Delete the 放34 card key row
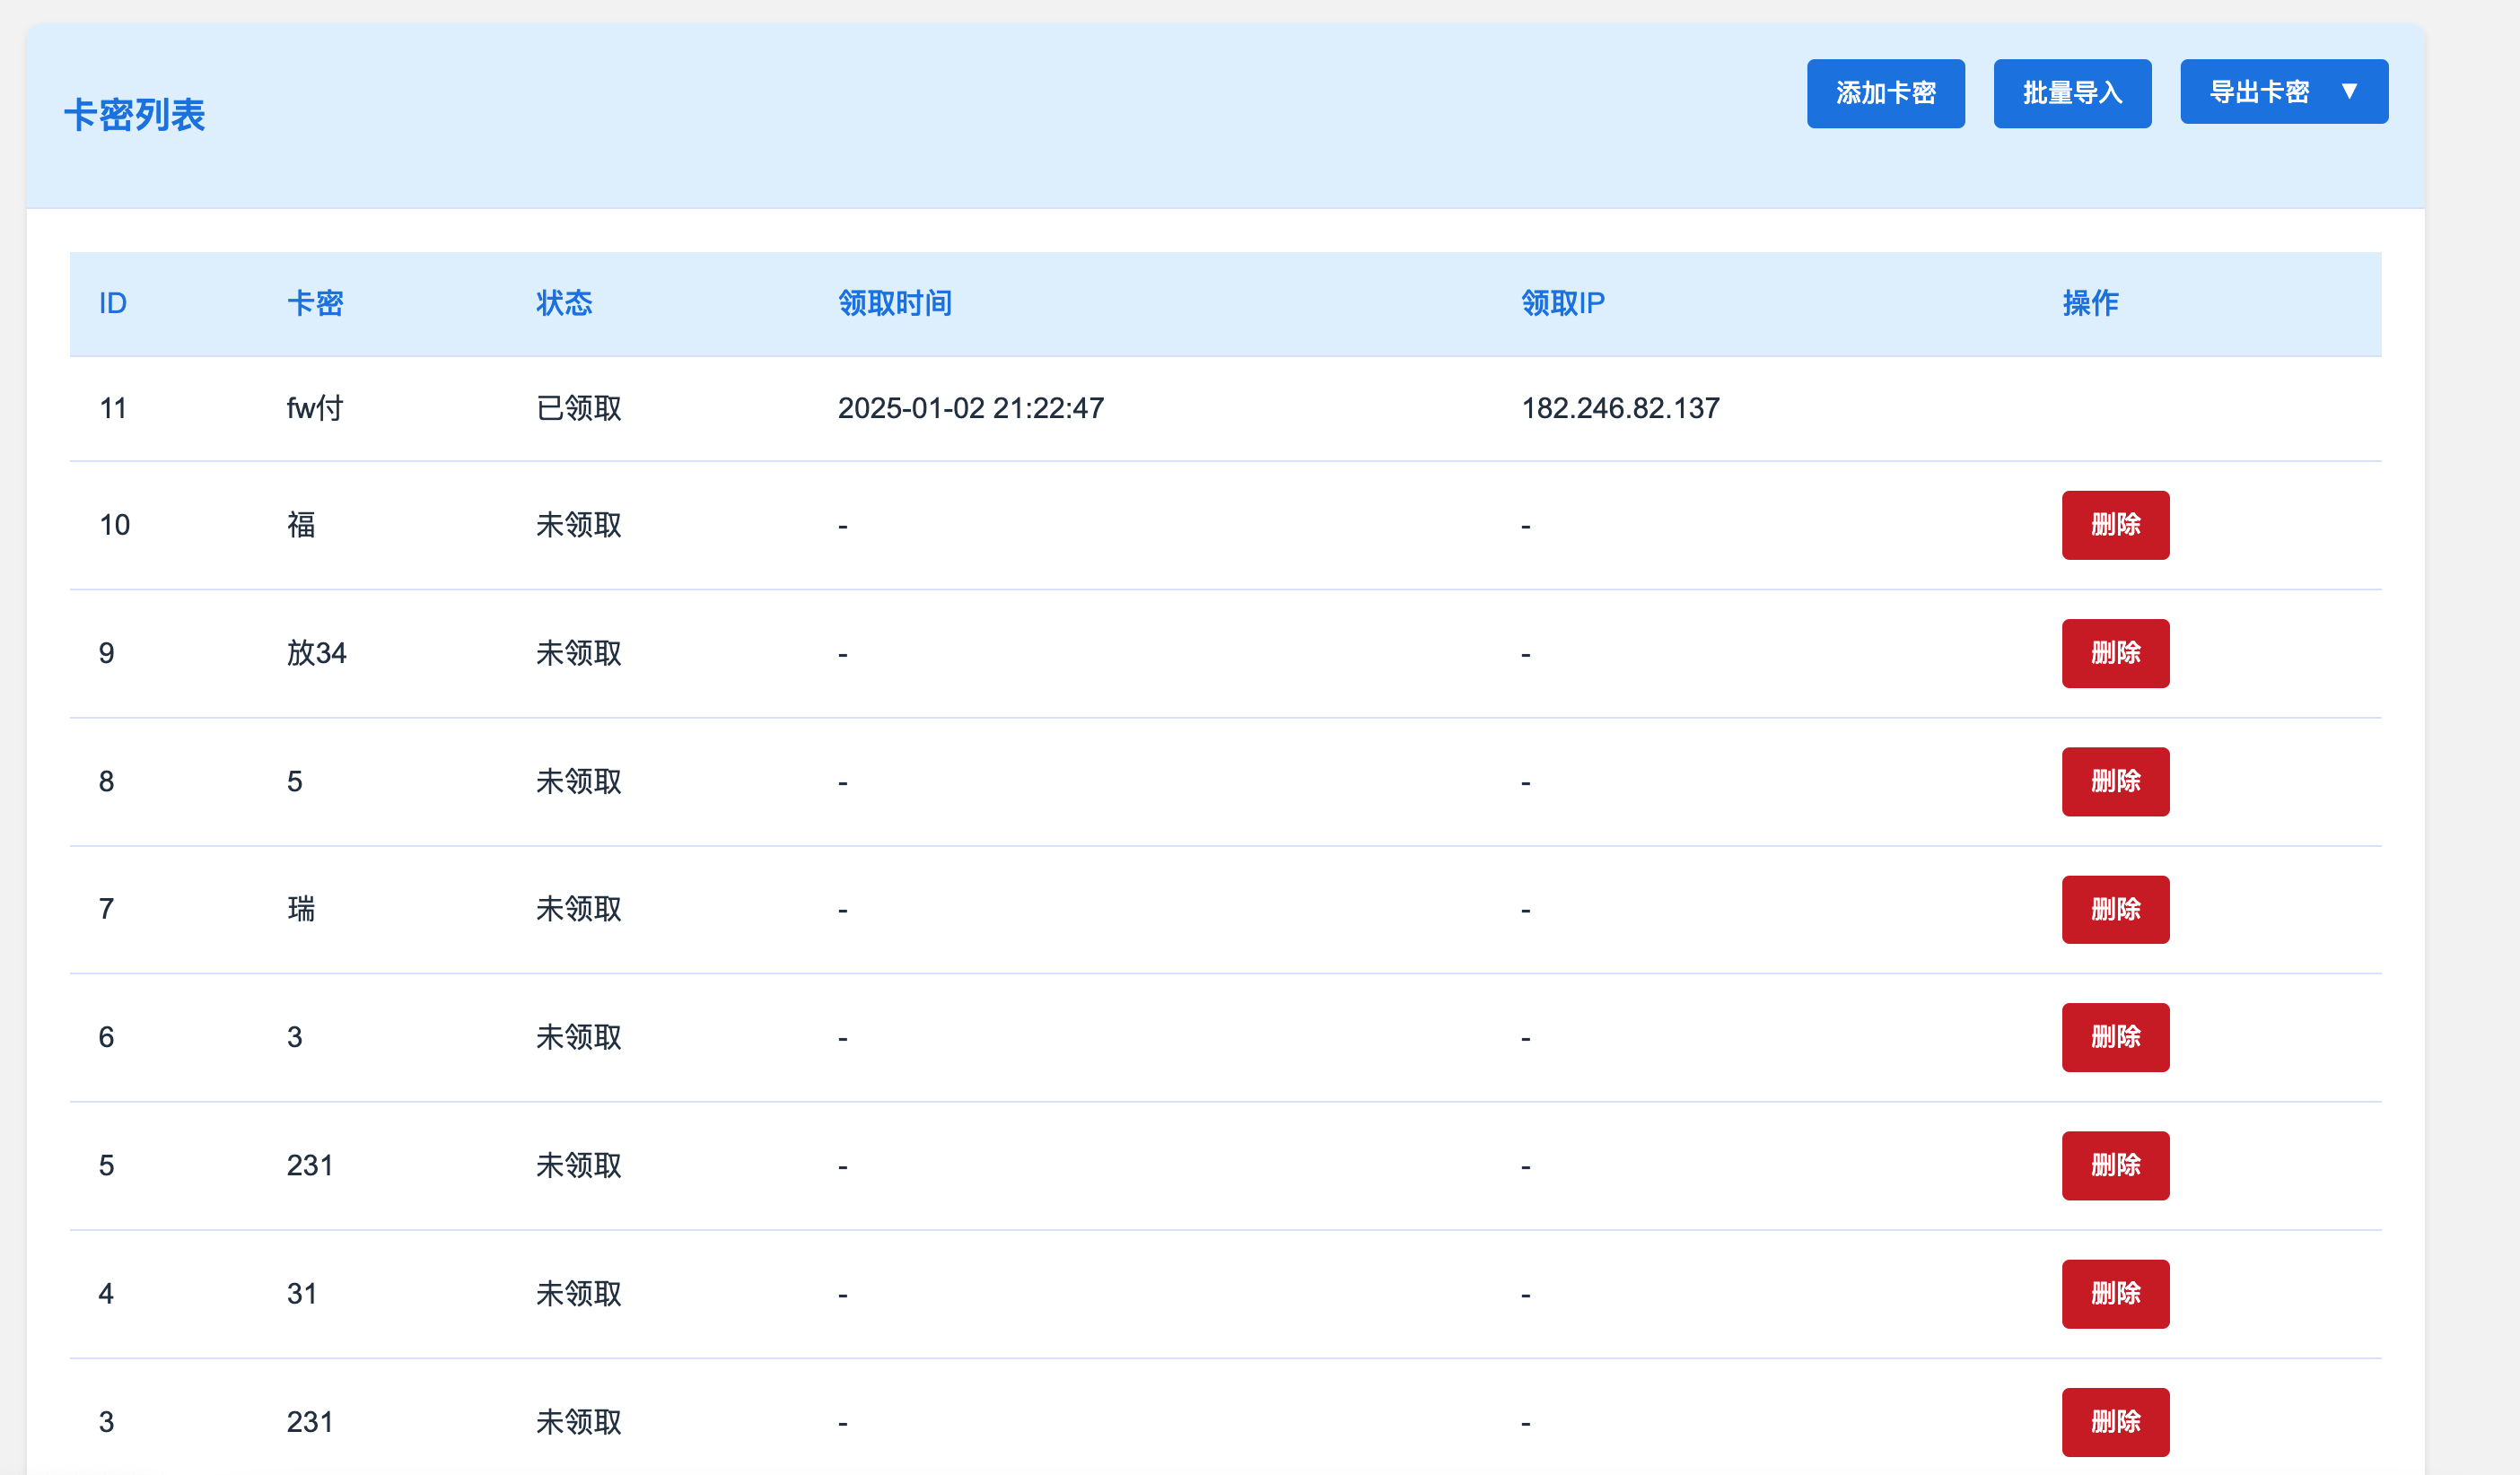Viewport: 2520px width, 1475px height. (x=2115, y=653)
